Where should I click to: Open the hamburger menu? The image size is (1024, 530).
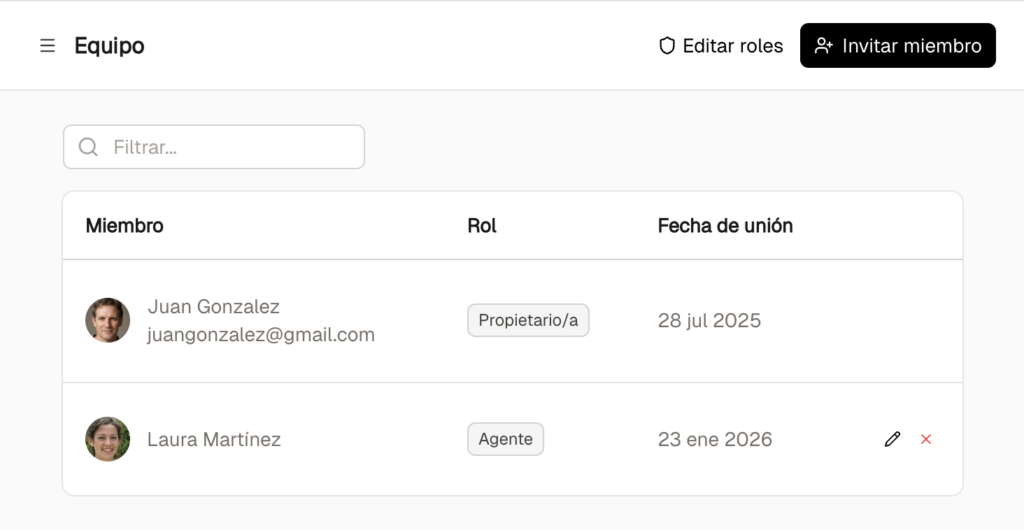tap(47, 46)
